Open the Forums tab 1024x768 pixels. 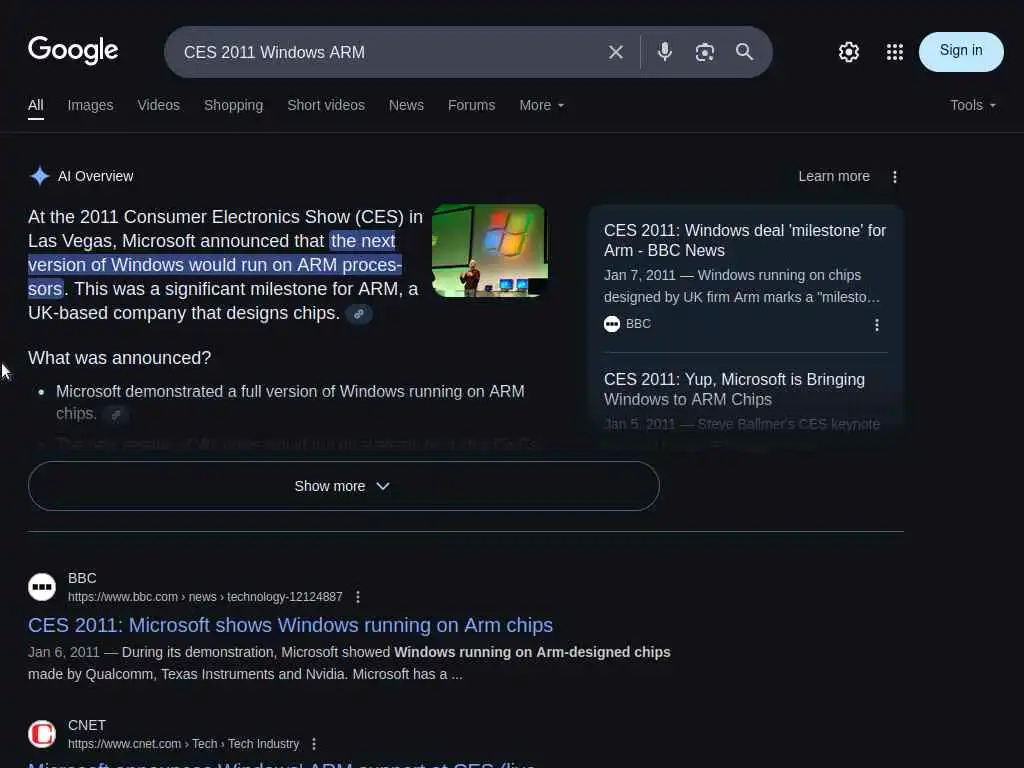pyautogui.click(x=472, y=106)
